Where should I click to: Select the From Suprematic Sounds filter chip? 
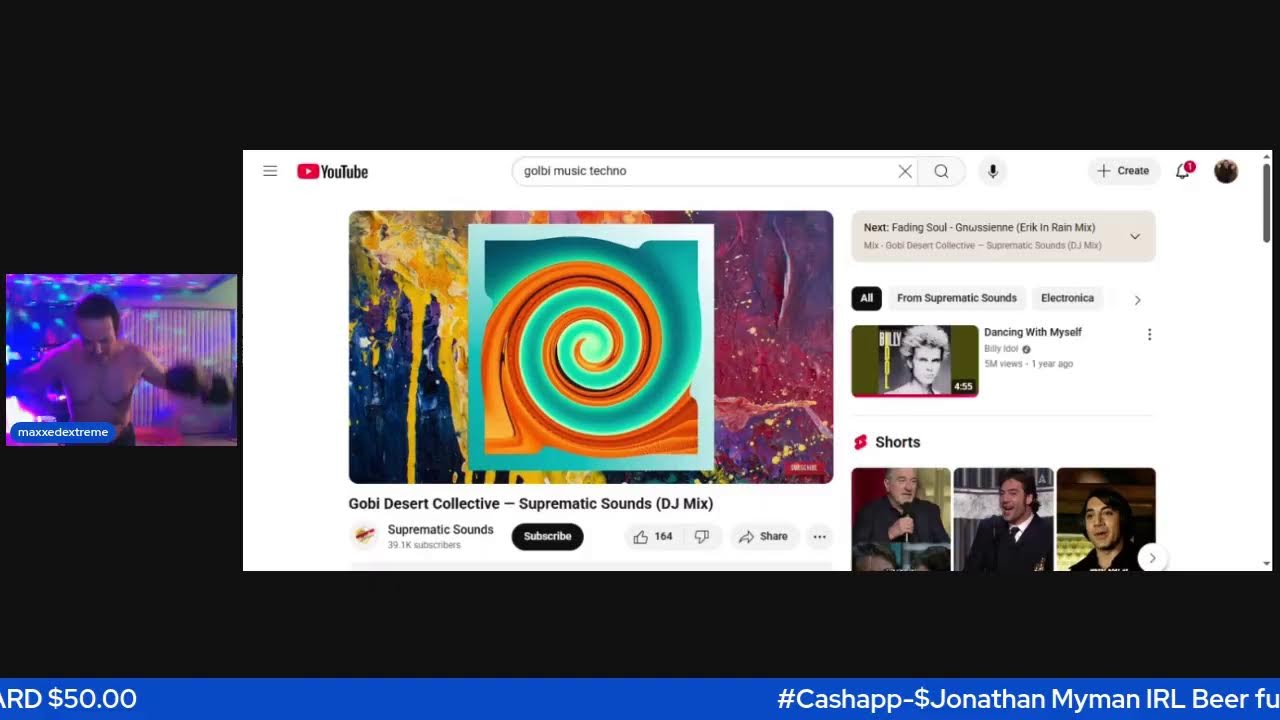[x=956, y=298]
